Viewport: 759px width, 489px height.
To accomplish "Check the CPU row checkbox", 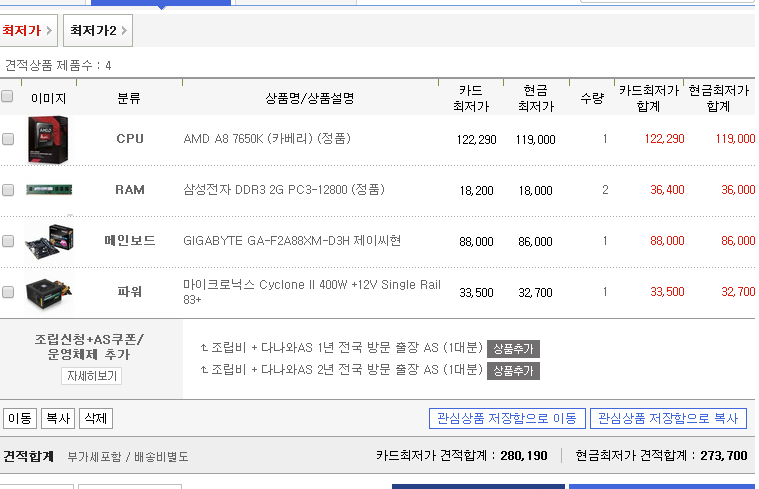I will coord(8,140).
